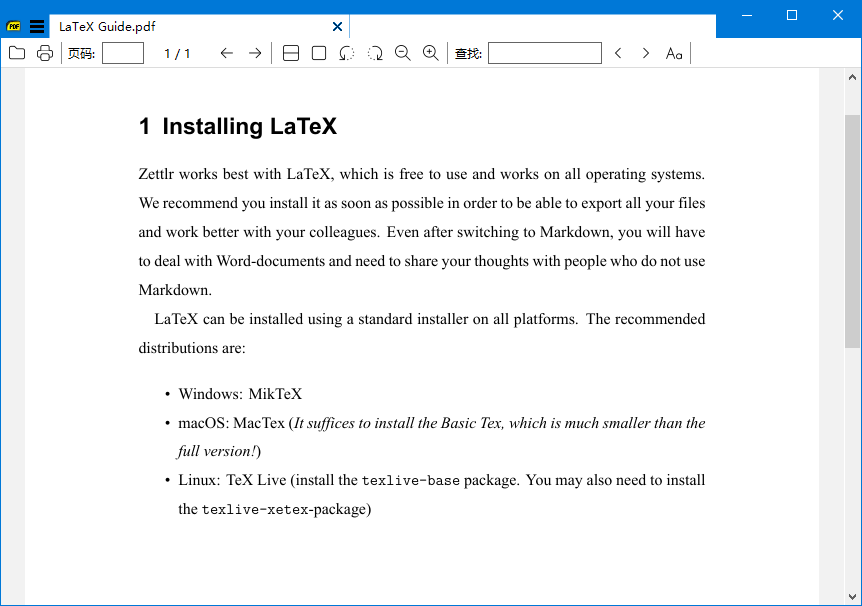Screen dimensions: 862x606
Task: Click the SumatraPDF logo icon
Action: click(x=14, y=26)
